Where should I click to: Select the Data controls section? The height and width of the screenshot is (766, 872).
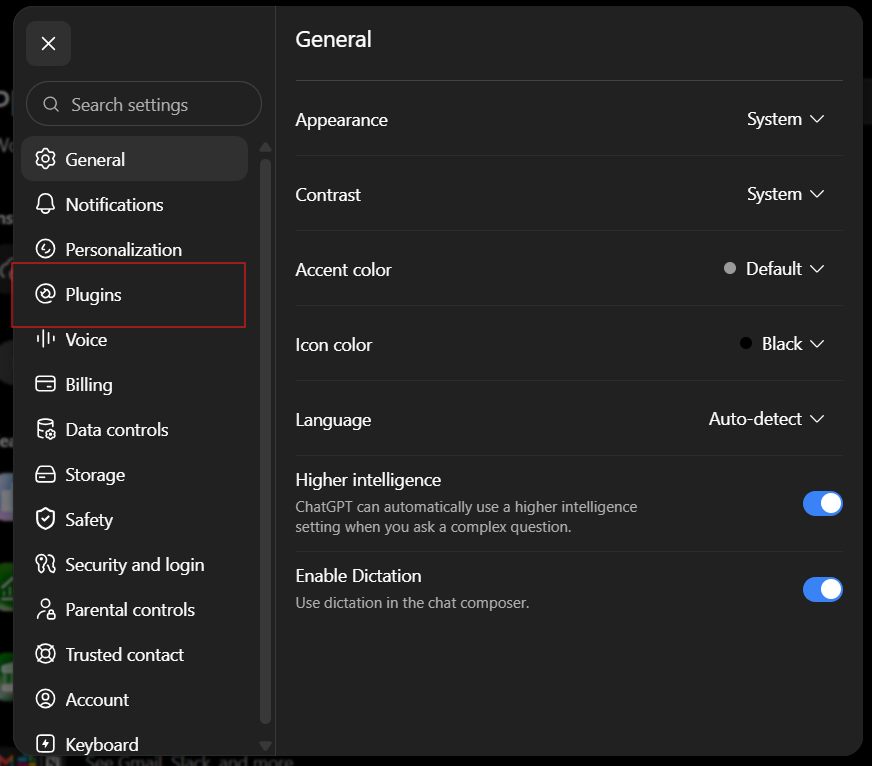[135, 429]
